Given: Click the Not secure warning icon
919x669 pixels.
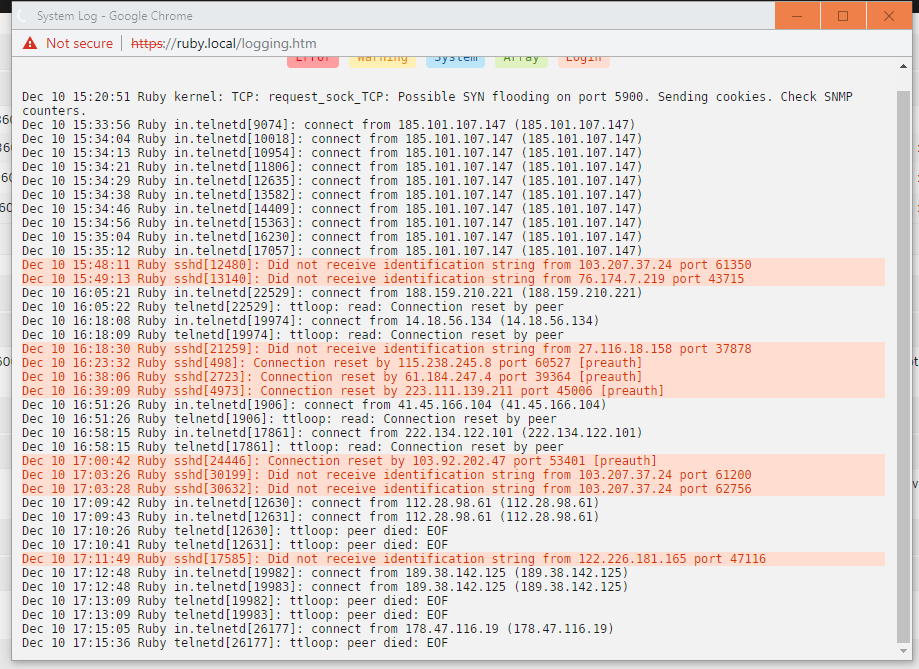Looking at the screenshot, I should click(30, 43).
